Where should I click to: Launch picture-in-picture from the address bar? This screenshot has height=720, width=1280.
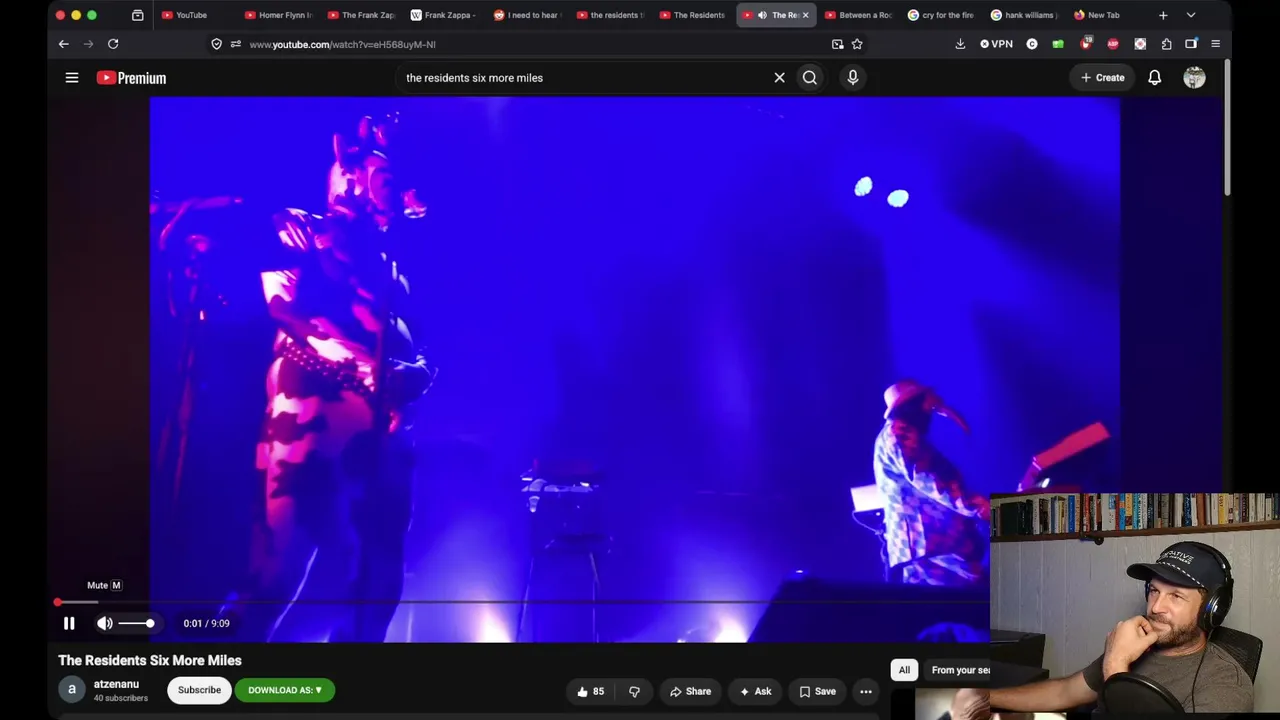[837, 44]
